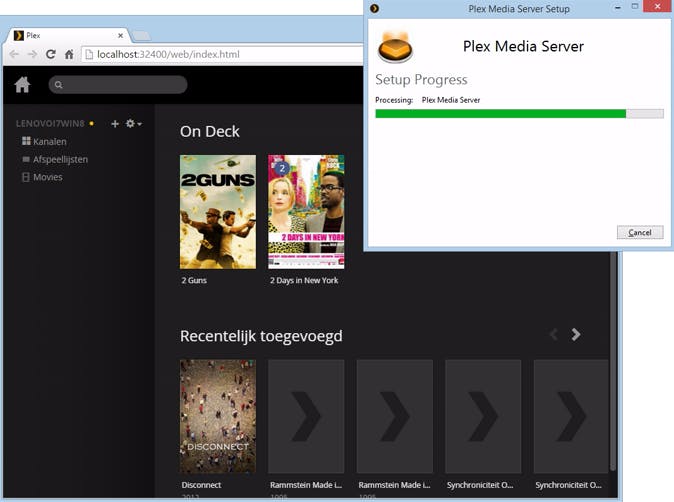The image size is (674, 502).
Task: Cancel the Plex Media Server setup
Action: click(x=640, y=233)
